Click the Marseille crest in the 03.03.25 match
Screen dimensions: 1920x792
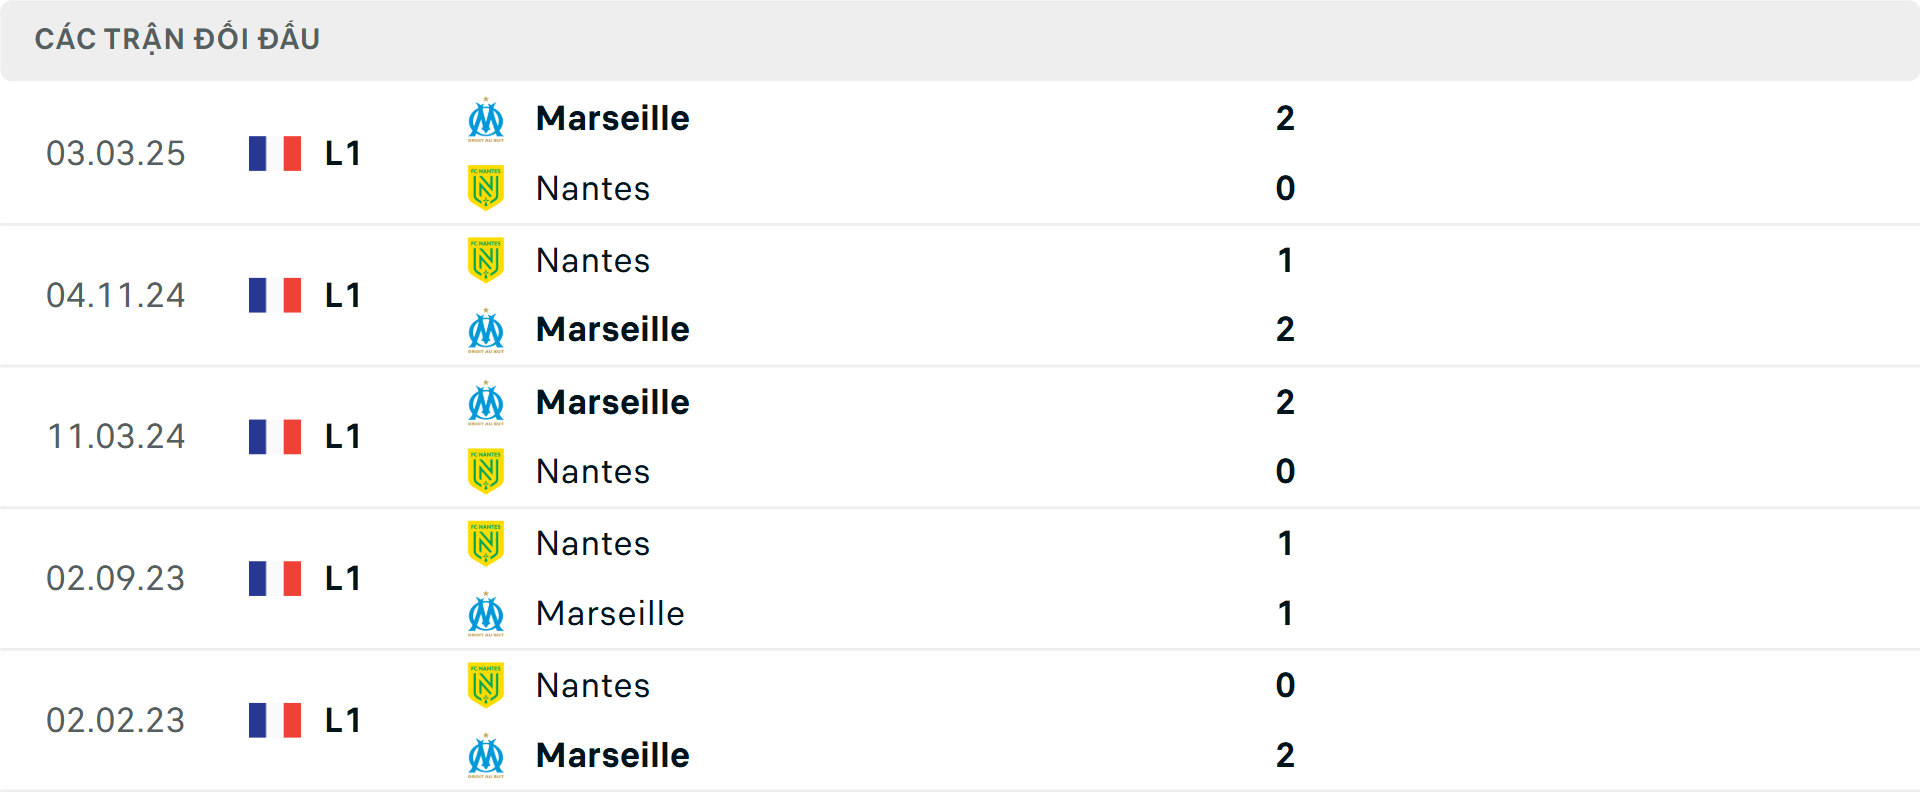pyautogui.click(x=487, y=118)
